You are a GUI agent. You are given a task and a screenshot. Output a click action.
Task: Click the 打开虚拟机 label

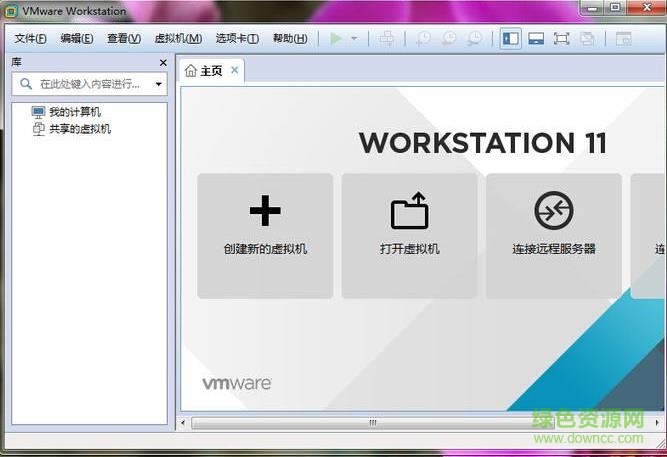click(x=409, y=249)
